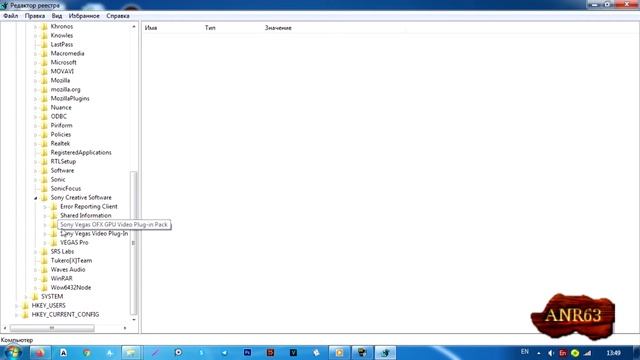Click the Shared Information folder icon
The image size is (640, 360).
(54, 216)
